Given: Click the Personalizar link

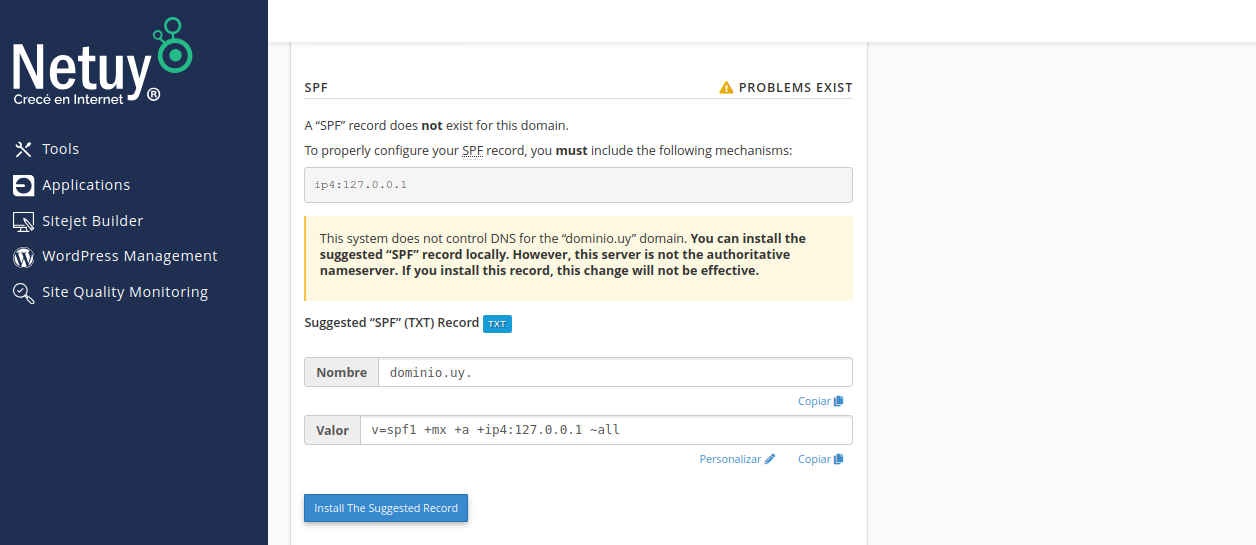Looking at the screenshot, I should pyautogui.click(x=730, y=459).
